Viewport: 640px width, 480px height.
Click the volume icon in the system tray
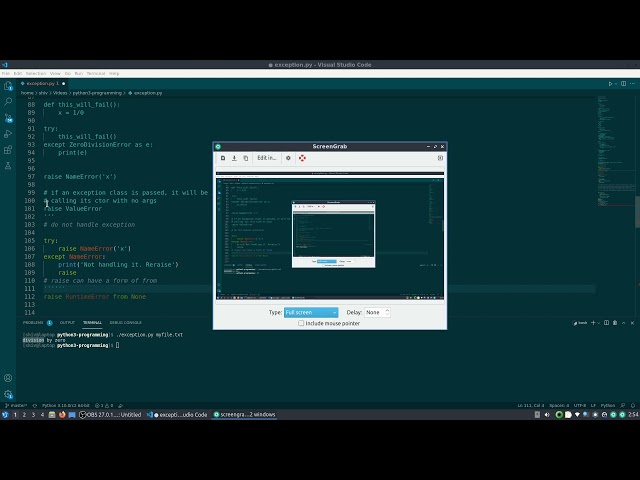click(x=547, y=415)
